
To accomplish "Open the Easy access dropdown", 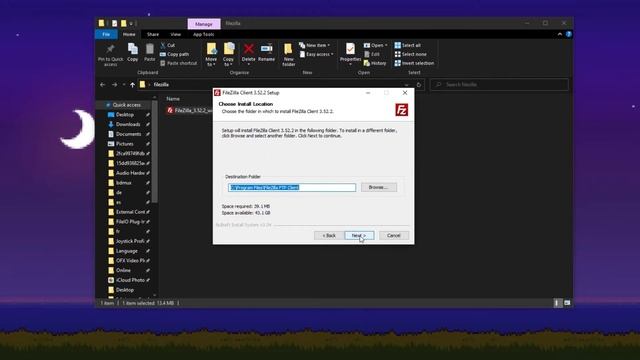I will tap(316, 54).
